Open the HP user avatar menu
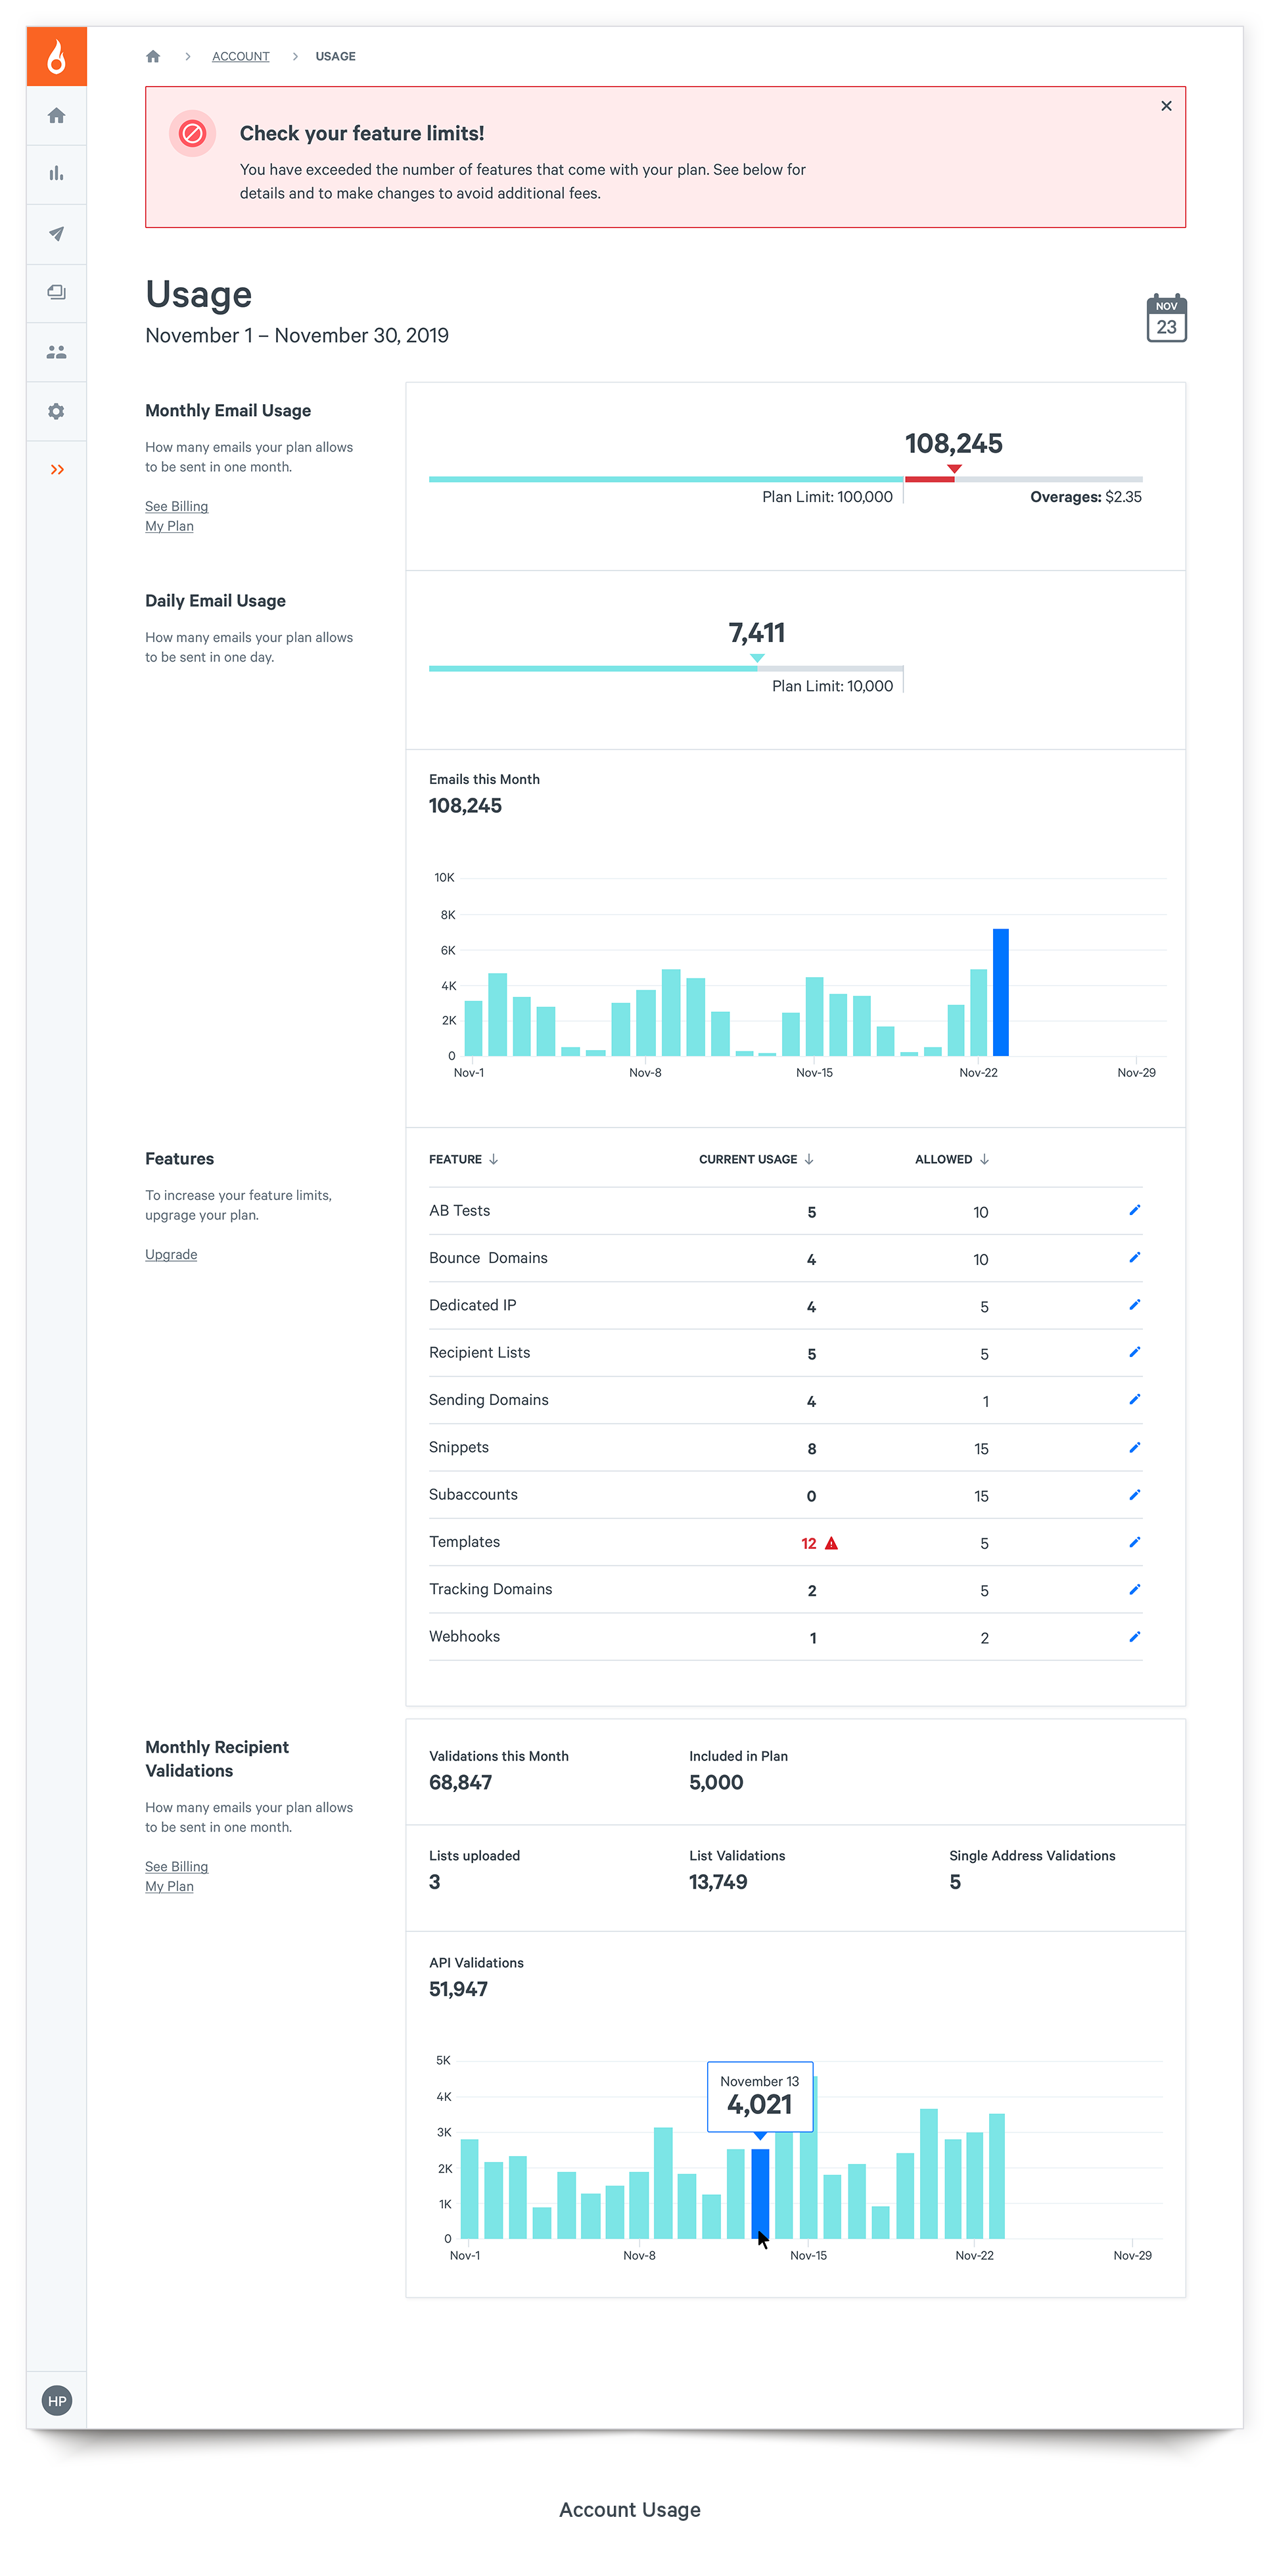1275x2576 pixels. click(x=57, y=2400)
